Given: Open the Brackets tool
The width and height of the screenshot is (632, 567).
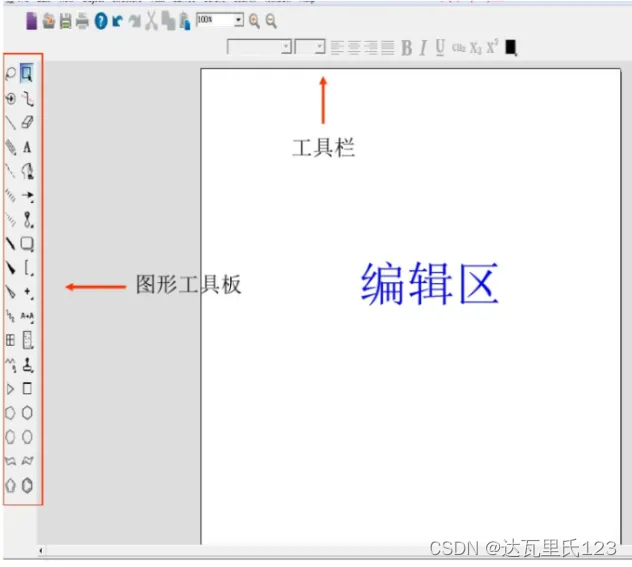Looking at the screenshot, I should 28,268.
